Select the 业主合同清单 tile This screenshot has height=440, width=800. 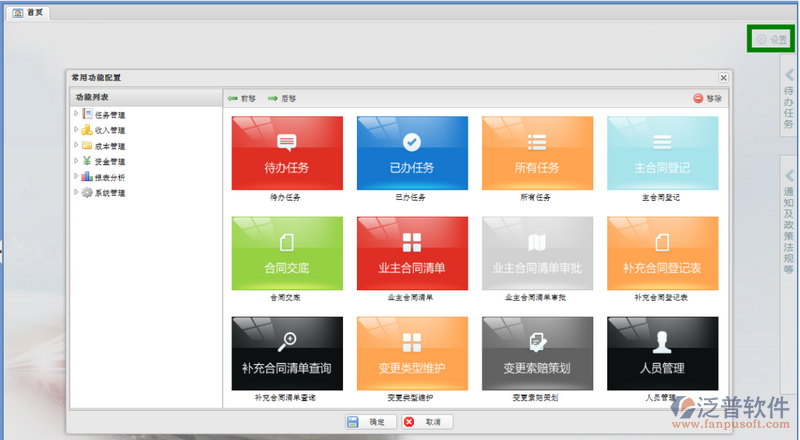click(412, 253)
